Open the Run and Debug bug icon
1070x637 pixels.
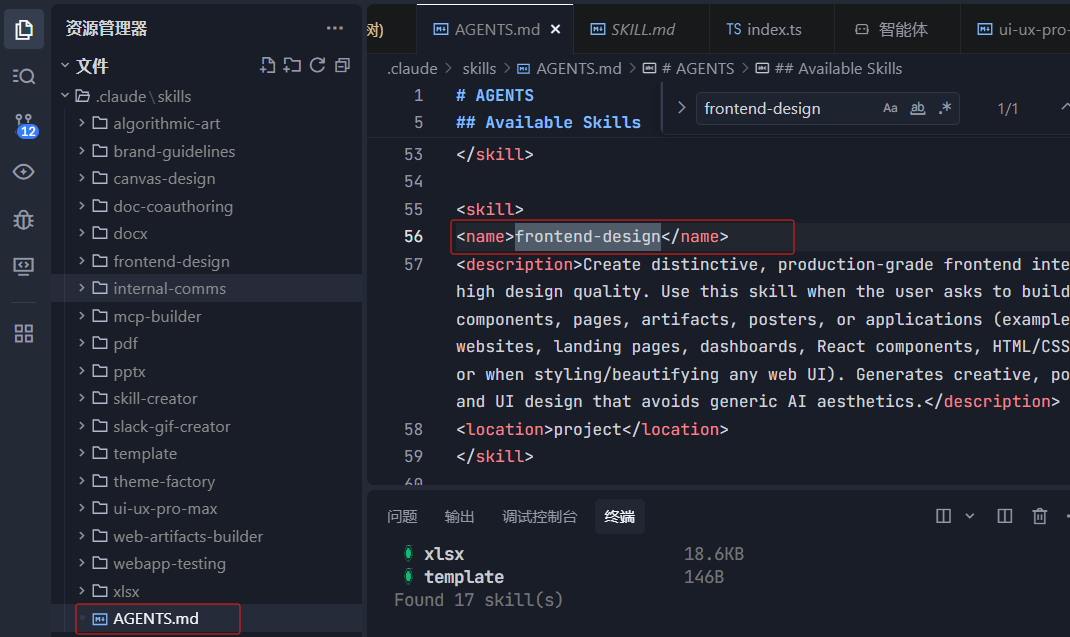point(24,219)
